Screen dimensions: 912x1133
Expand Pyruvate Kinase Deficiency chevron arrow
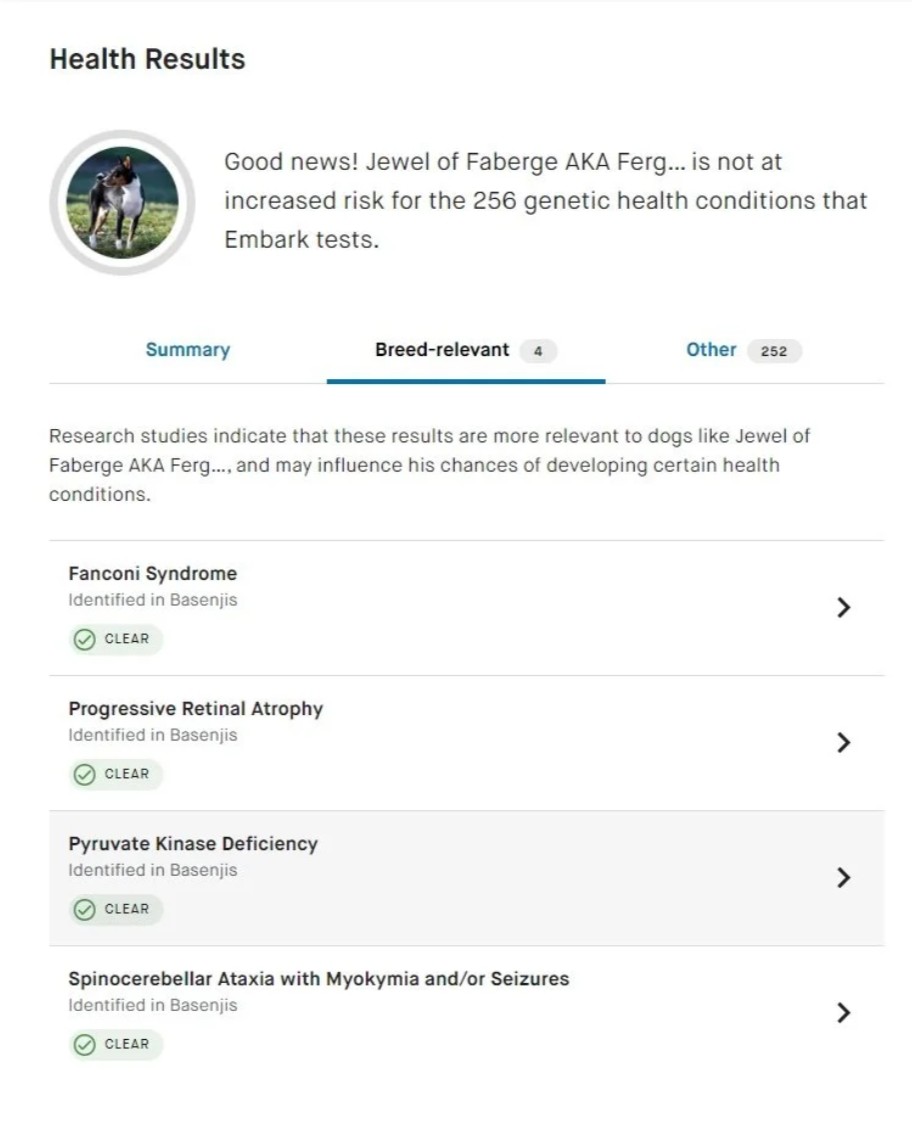click(x=843, y=877)
